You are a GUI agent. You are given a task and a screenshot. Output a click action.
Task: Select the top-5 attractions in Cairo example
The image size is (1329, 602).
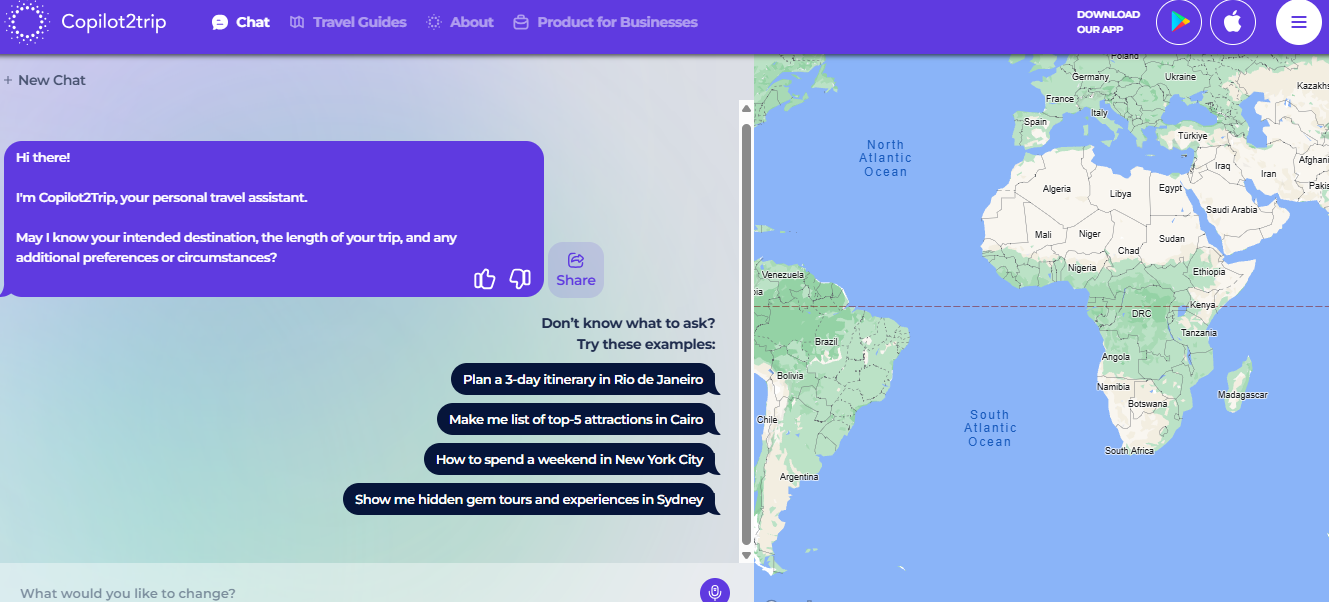click(x=577, y=419)
